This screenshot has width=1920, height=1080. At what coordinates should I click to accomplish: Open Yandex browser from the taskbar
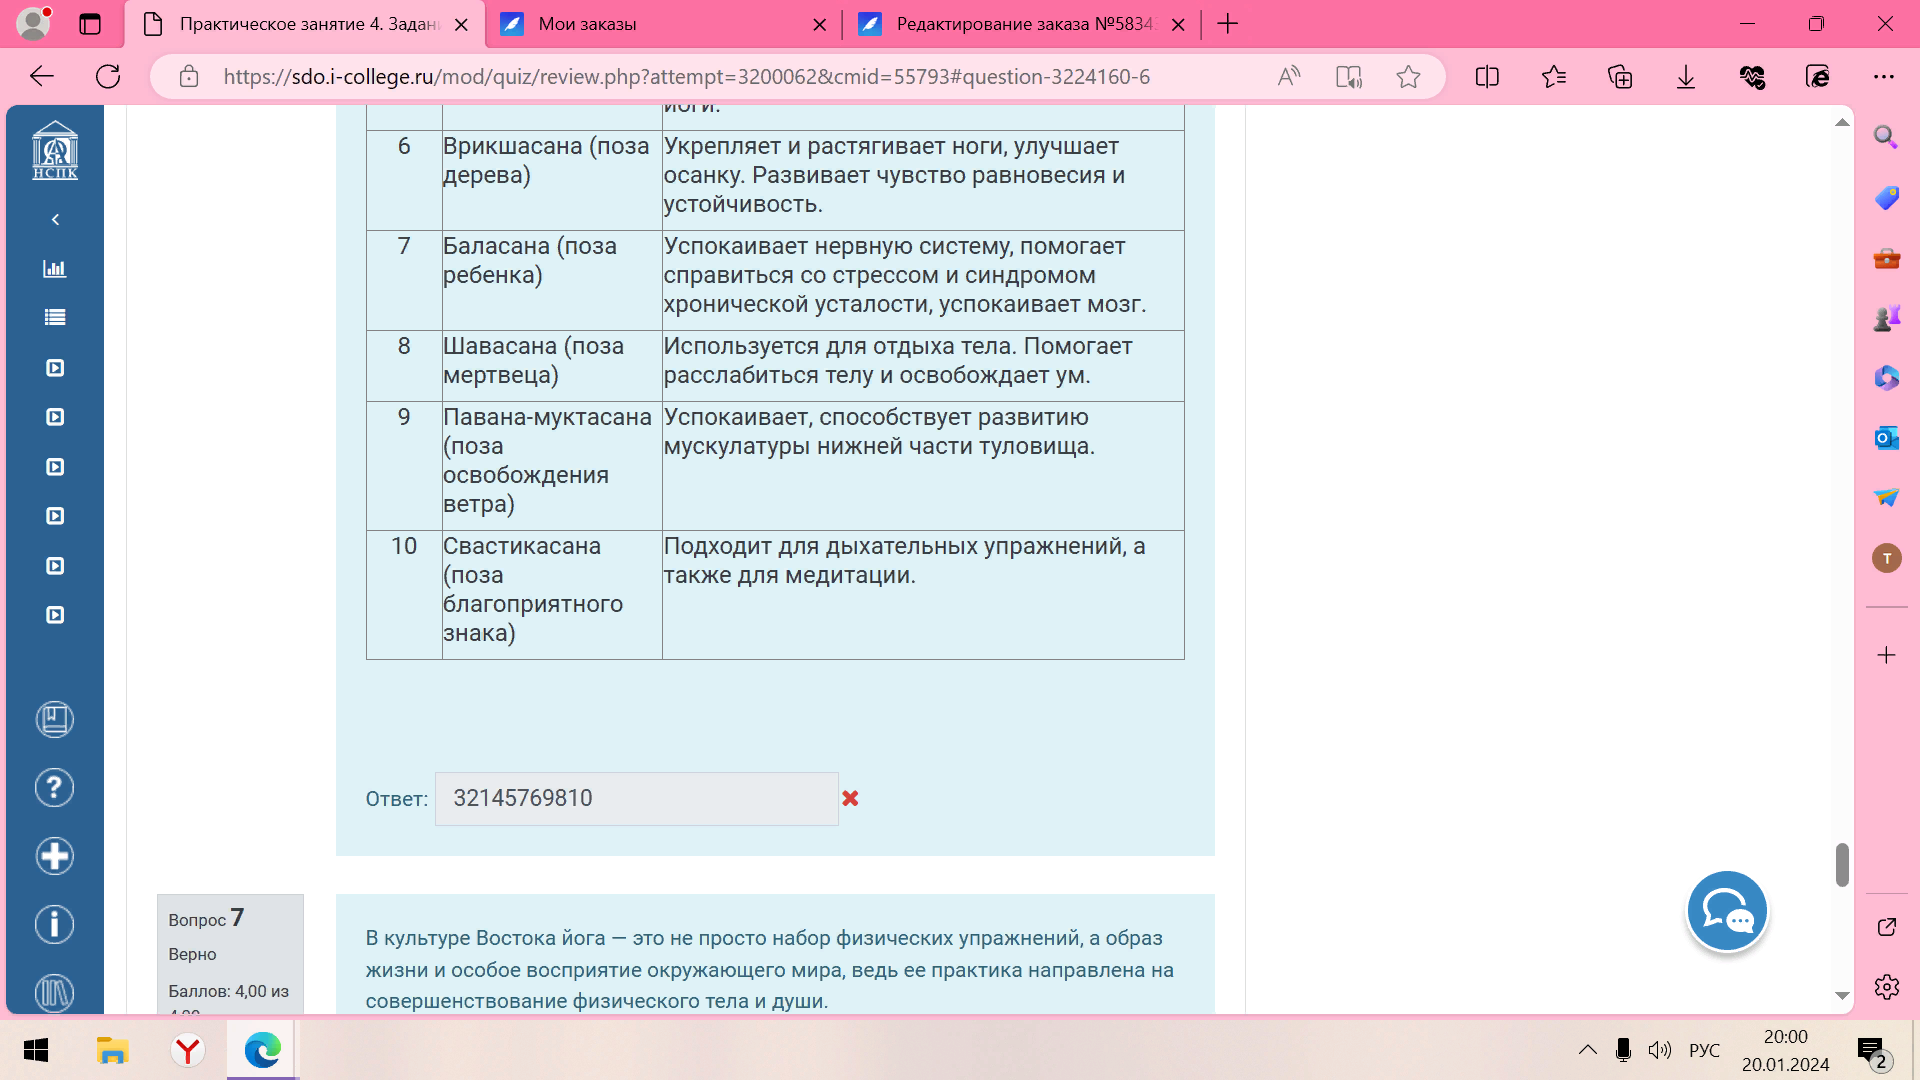(x=187, y=1050)
